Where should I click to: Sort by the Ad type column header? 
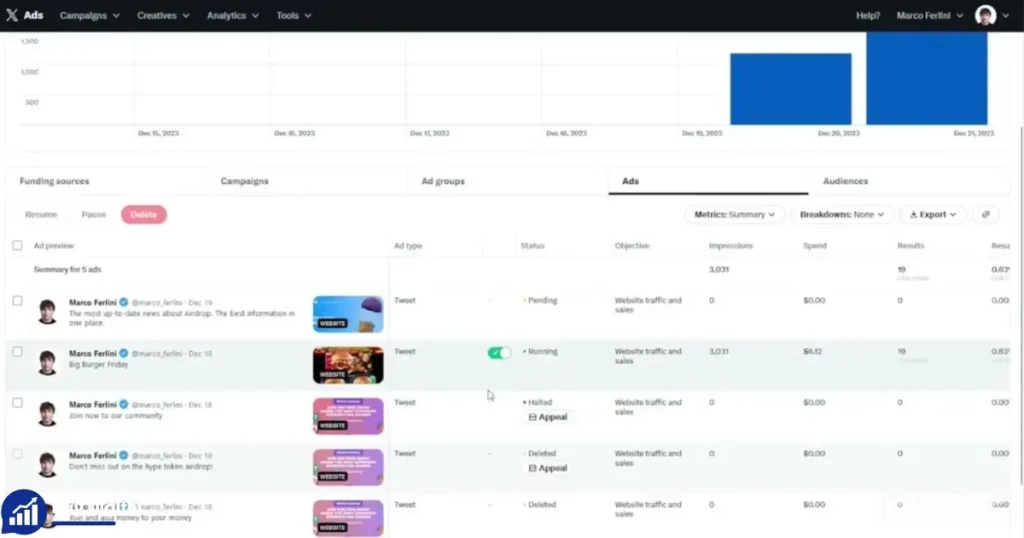[x=408, y=245]
